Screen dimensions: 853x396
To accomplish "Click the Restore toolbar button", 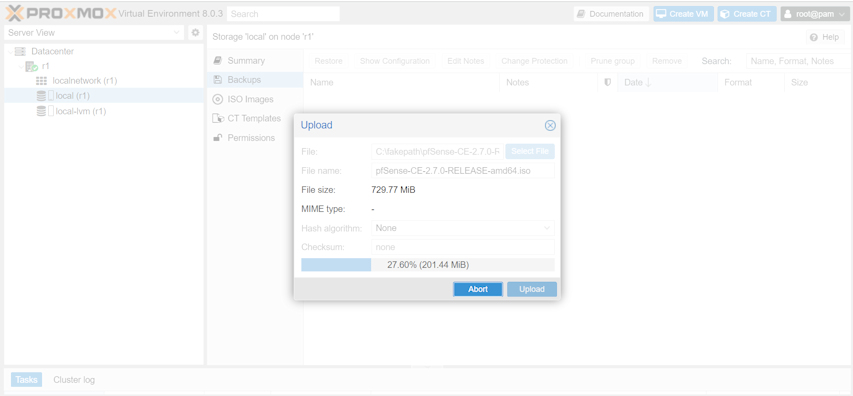I will tap(329, 61).
